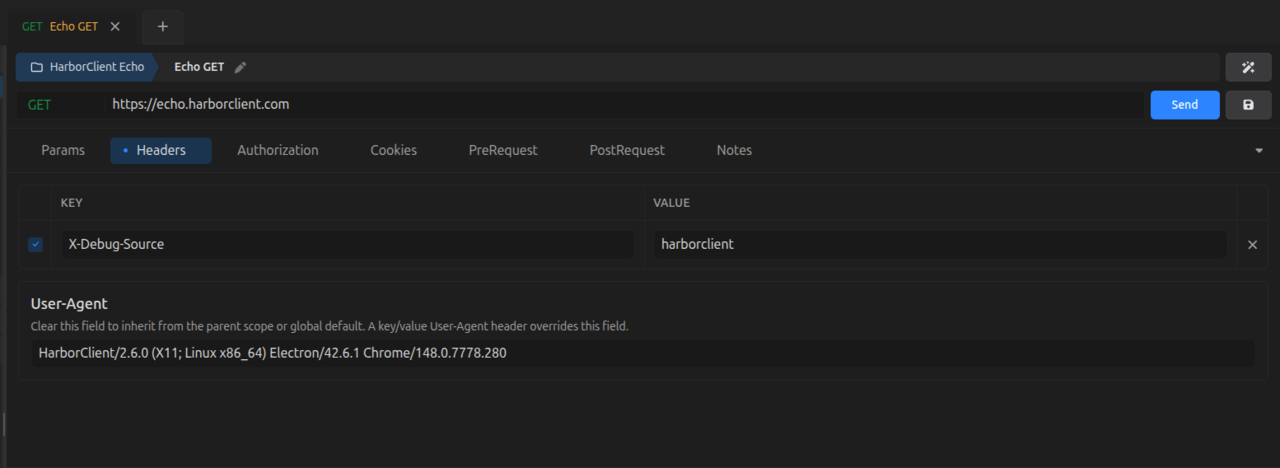Screen dimensions: 1280x468
Task: Click the pencil icon to rename Echo GET
Action: tap(240, 67)
